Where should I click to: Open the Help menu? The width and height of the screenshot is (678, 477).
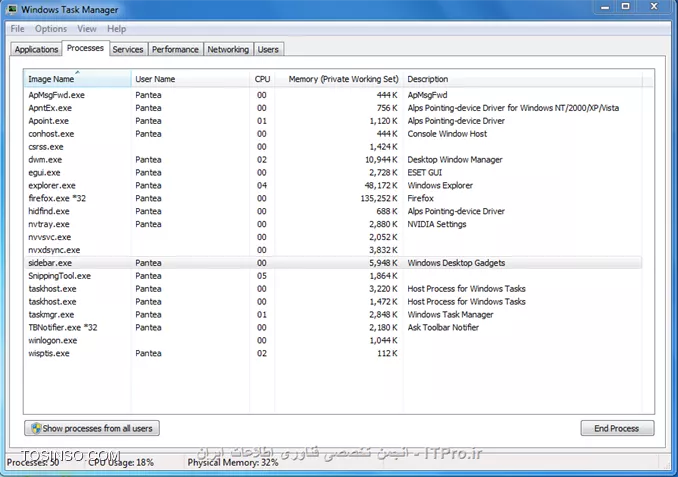coord(117,29)
